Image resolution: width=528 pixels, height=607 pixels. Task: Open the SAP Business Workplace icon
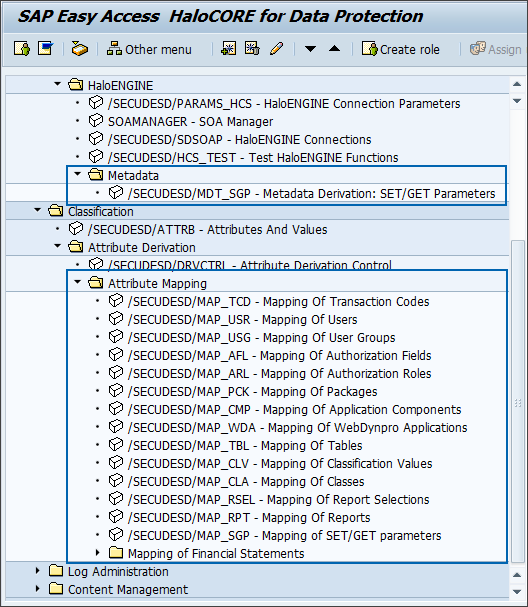pos(79,49)
